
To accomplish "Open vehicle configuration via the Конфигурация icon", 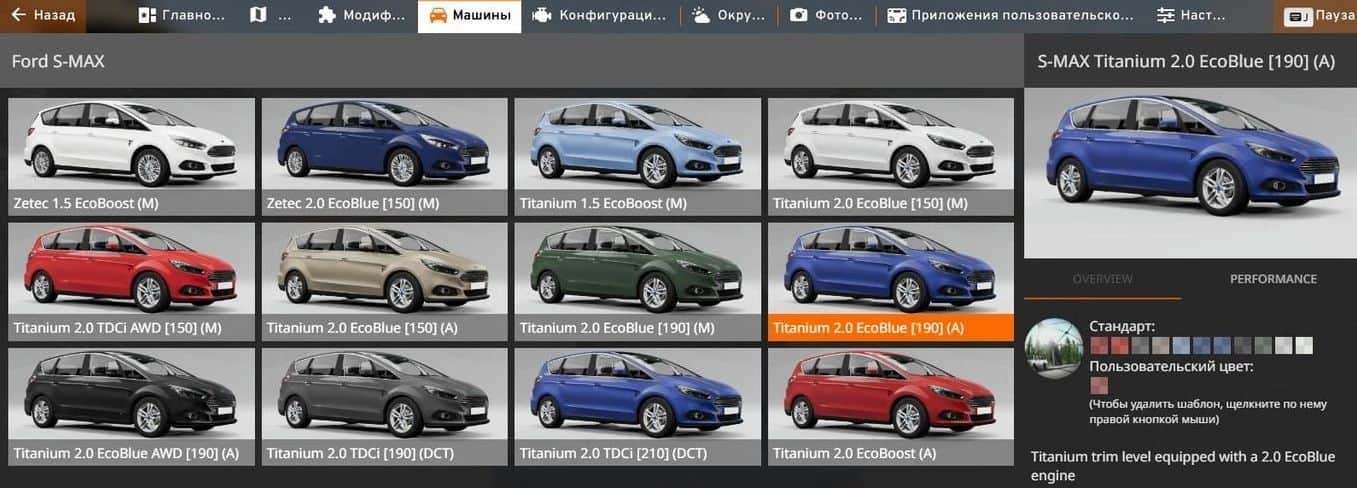I will pos(542,16).
